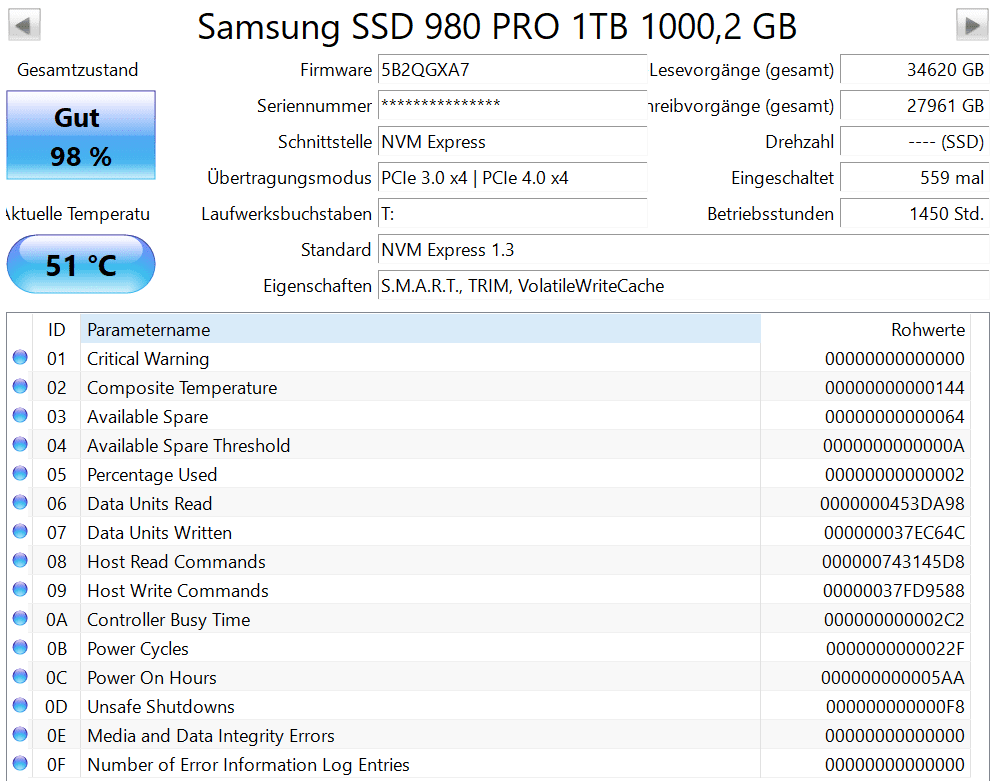Click the Parametername column header

(420, 330)
